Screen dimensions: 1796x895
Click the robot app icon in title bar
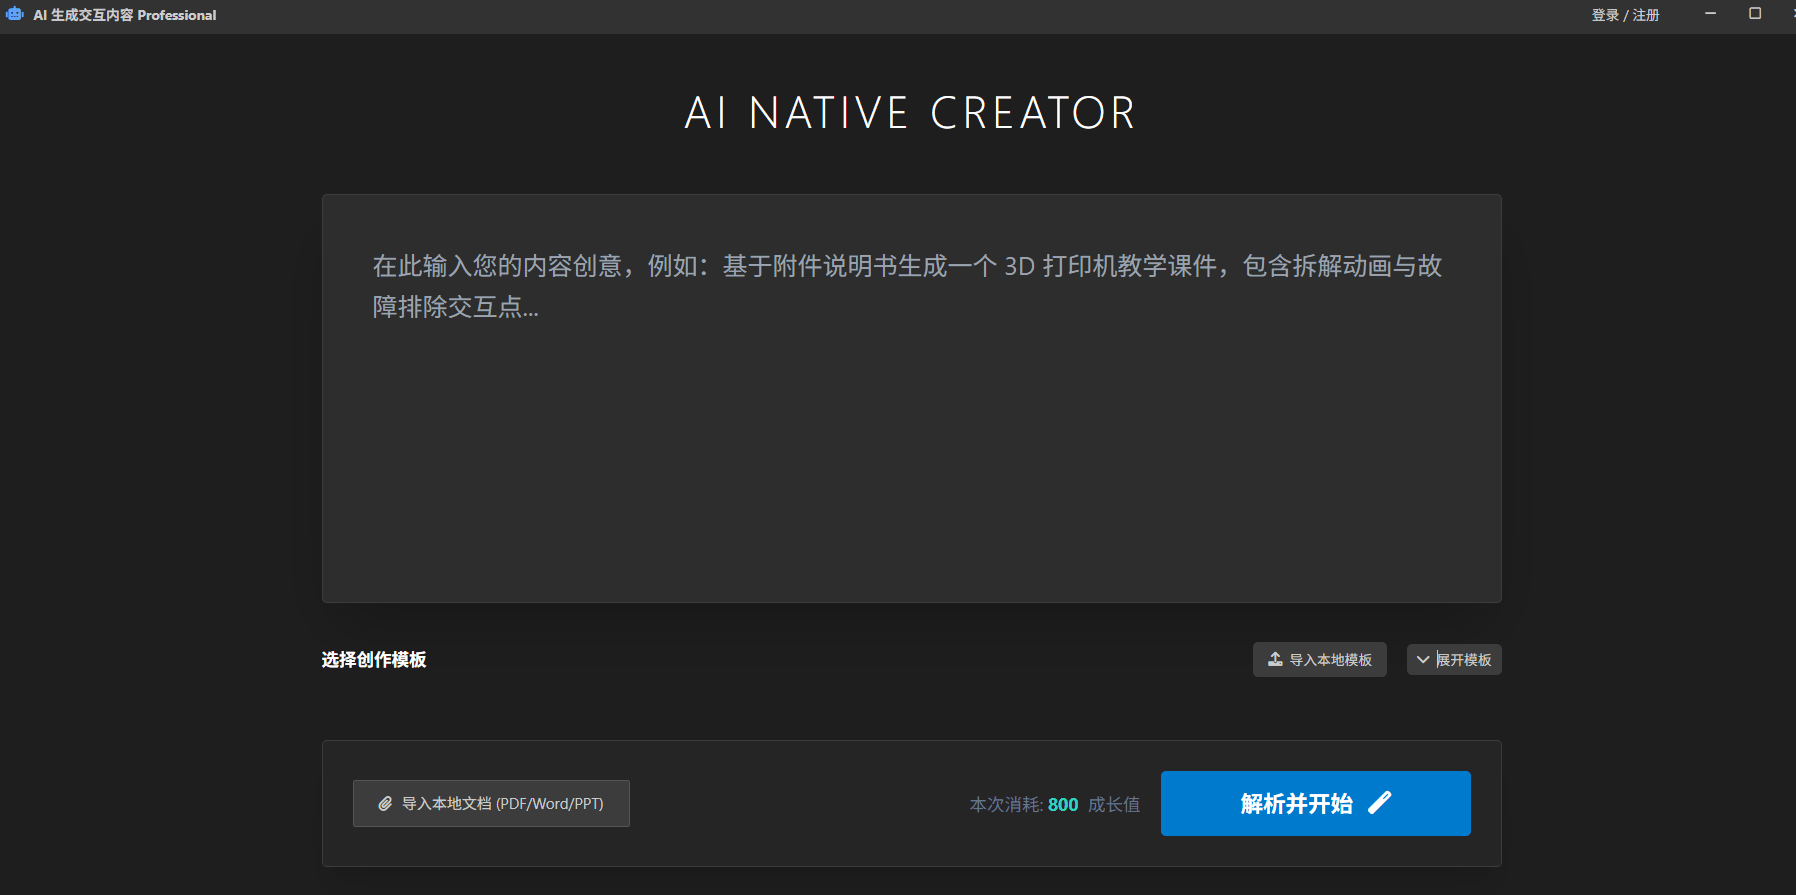point(15,14)
